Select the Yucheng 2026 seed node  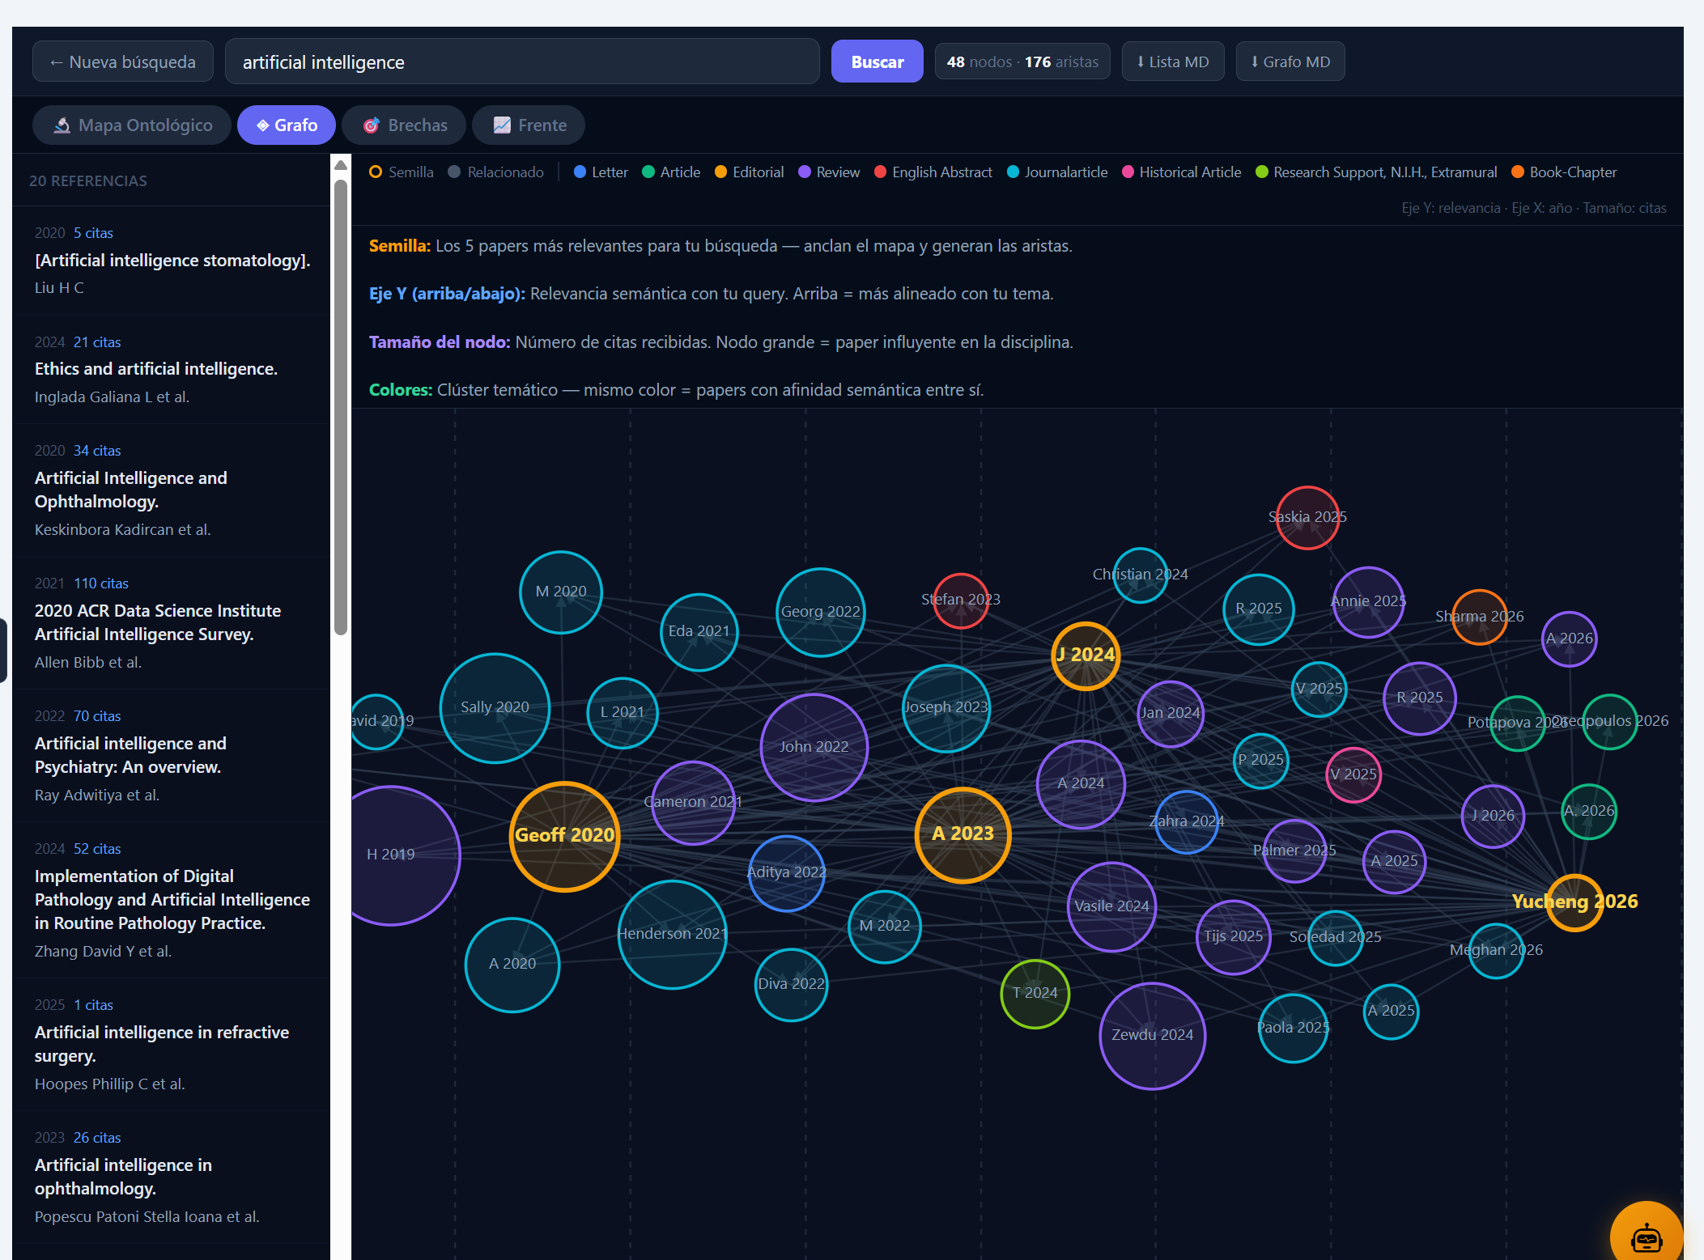click(x=1575, y=902)
